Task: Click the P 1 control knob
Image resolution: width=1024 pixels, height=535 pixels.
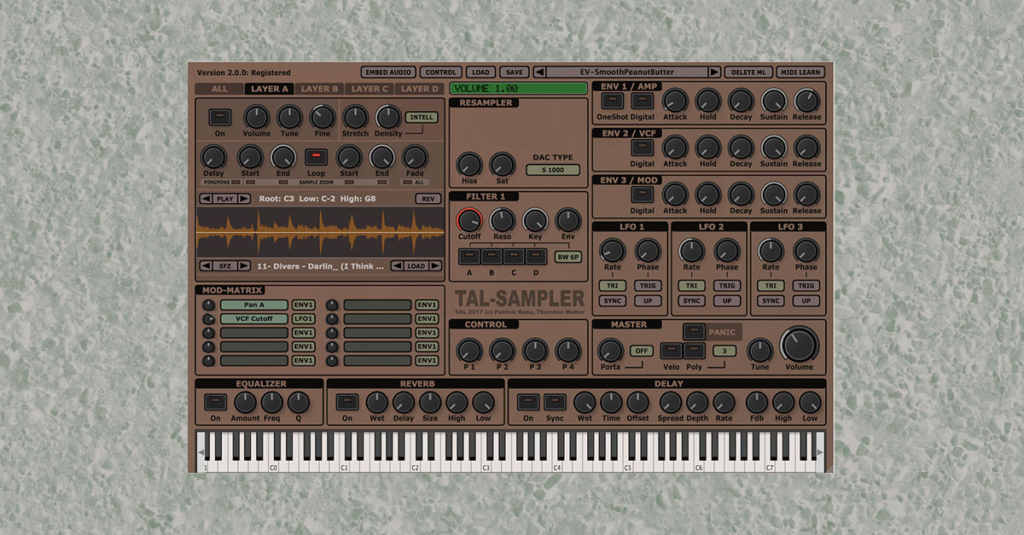Action: coord(469,351)
